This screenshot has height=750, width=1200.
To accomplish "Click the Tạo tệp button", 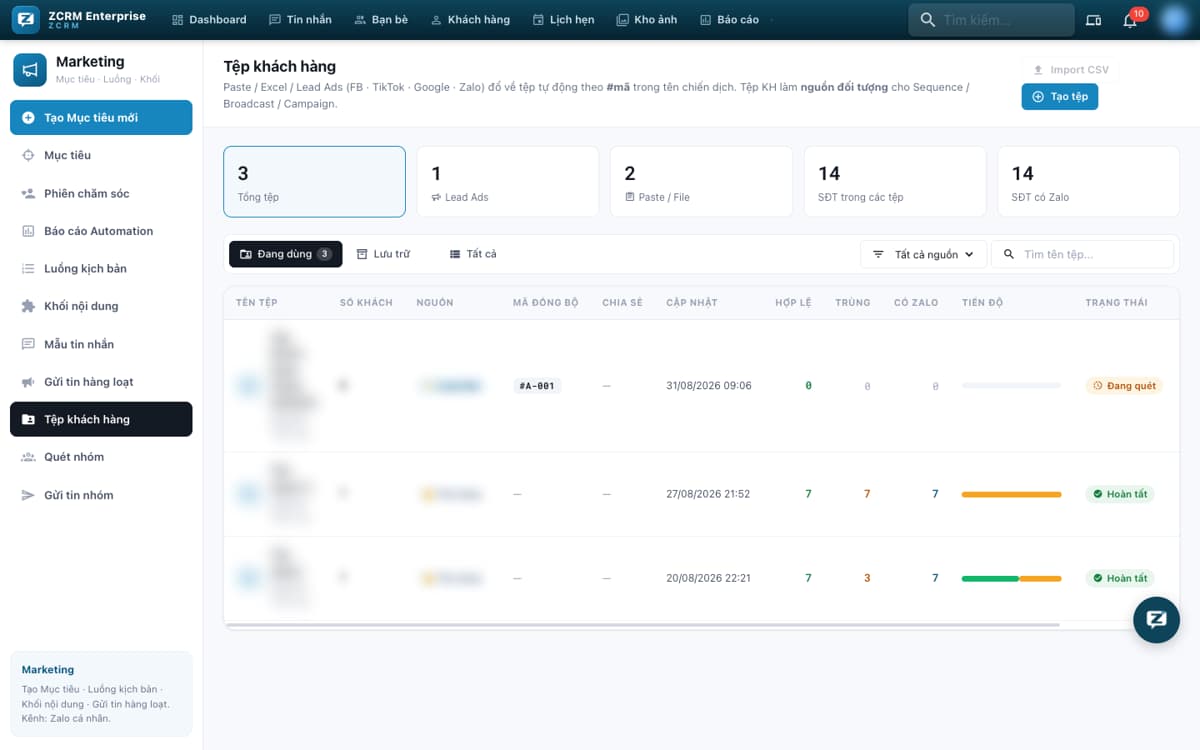I will click(1059, 96).
